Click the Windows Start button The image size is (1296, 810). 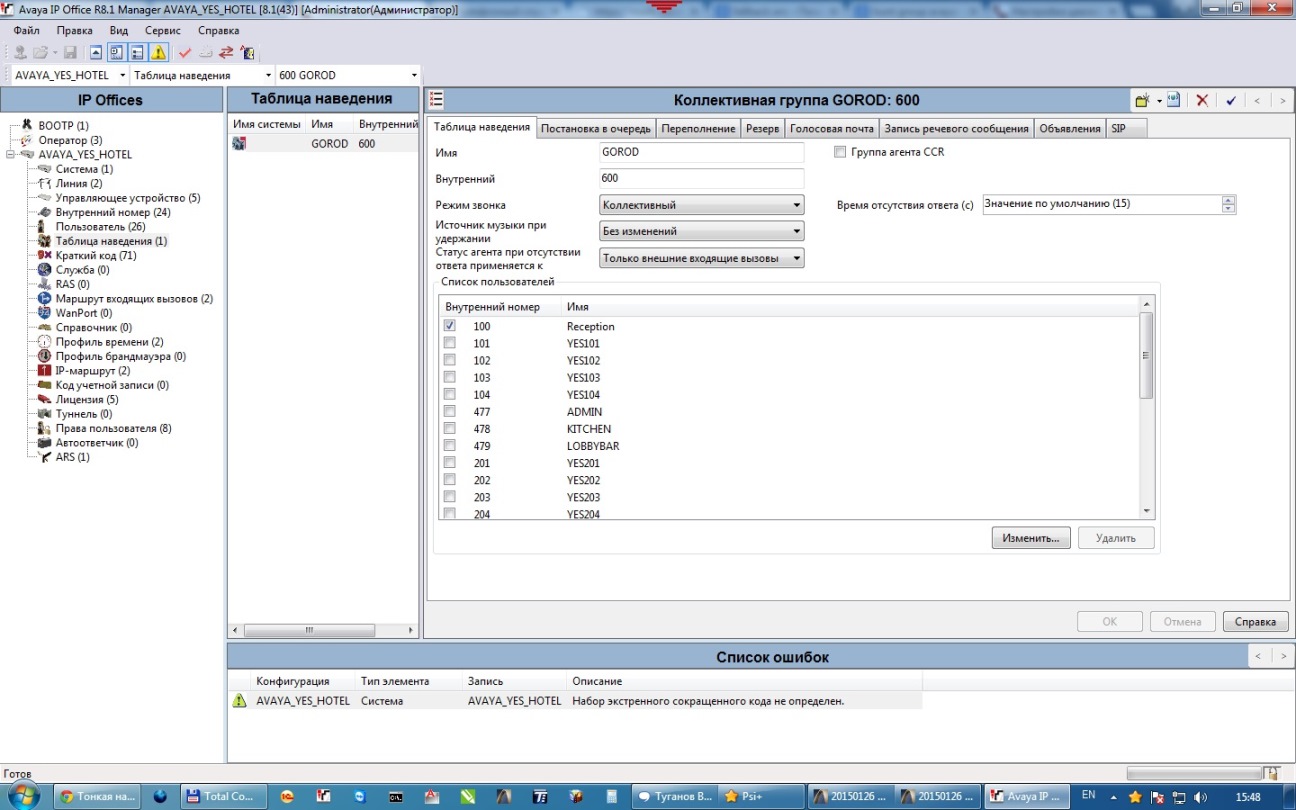pyautogui.click(x=21, y=796)
